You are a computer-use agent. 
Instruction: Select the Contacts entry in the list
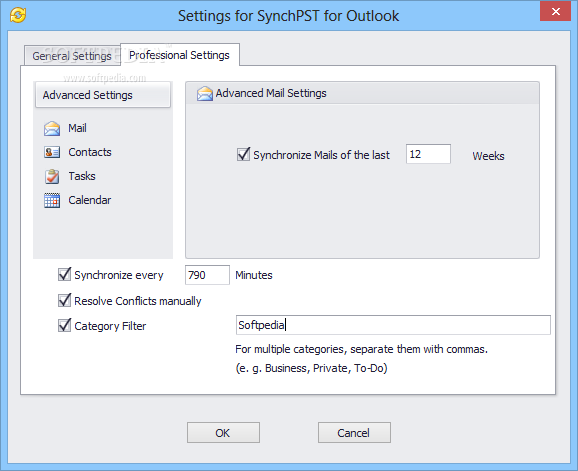tap(90, 152)
